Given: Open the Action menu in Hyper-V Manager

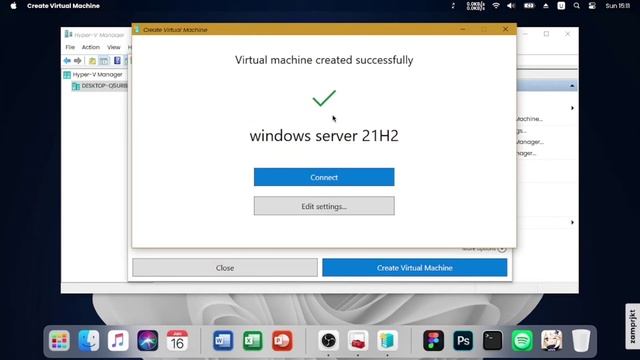Looking at the screenshot, I should [91, 47].
